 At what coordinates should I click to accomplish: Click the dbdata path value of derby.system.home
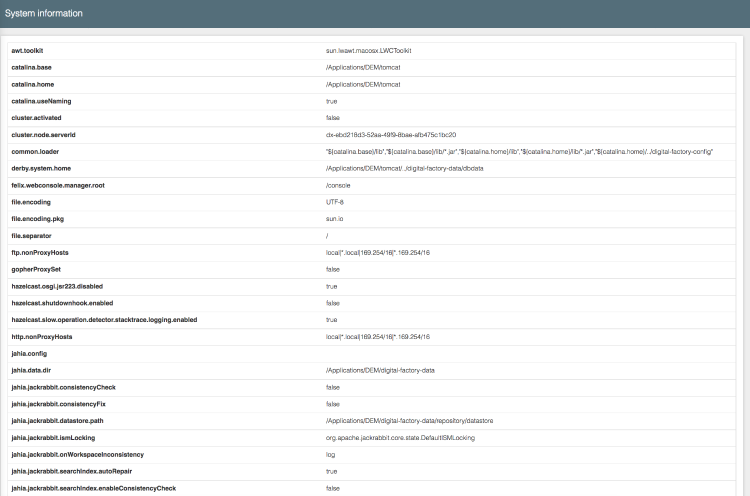point(405,168)
